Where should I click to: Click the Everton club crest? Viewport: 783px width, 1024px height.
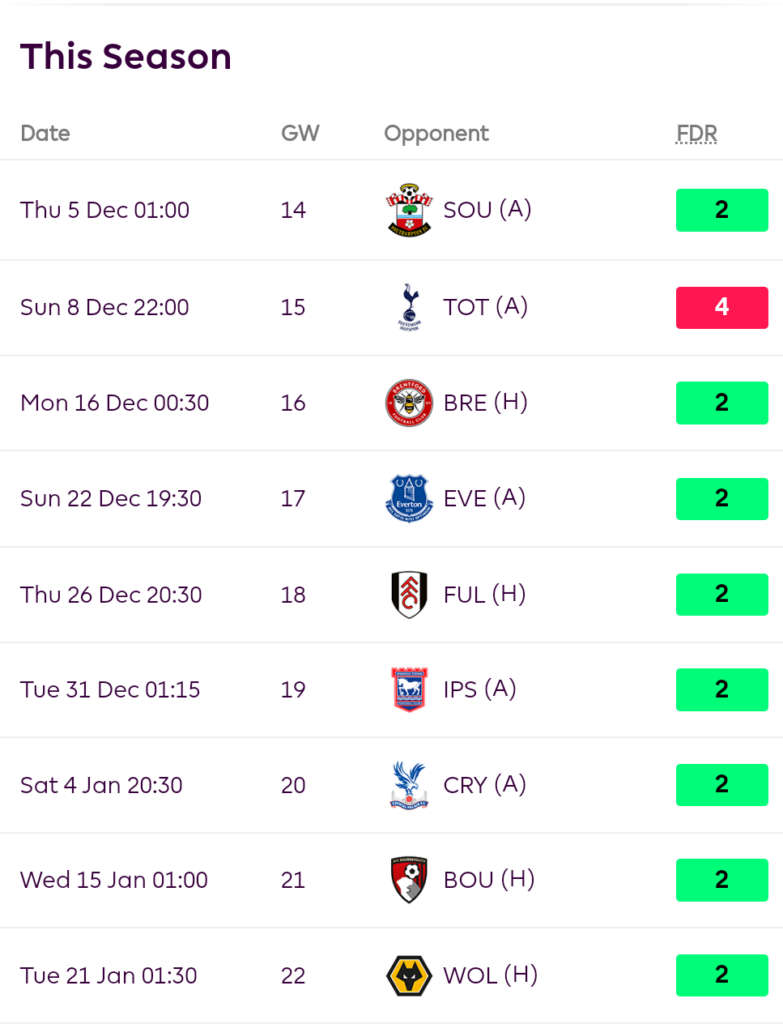click(x=409, y=498)
